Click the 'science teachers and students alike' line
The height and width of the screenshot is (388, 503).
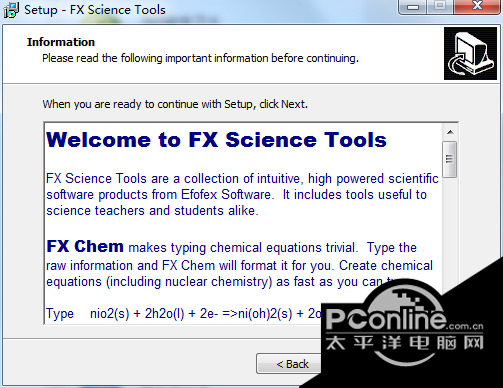(152, 211)
